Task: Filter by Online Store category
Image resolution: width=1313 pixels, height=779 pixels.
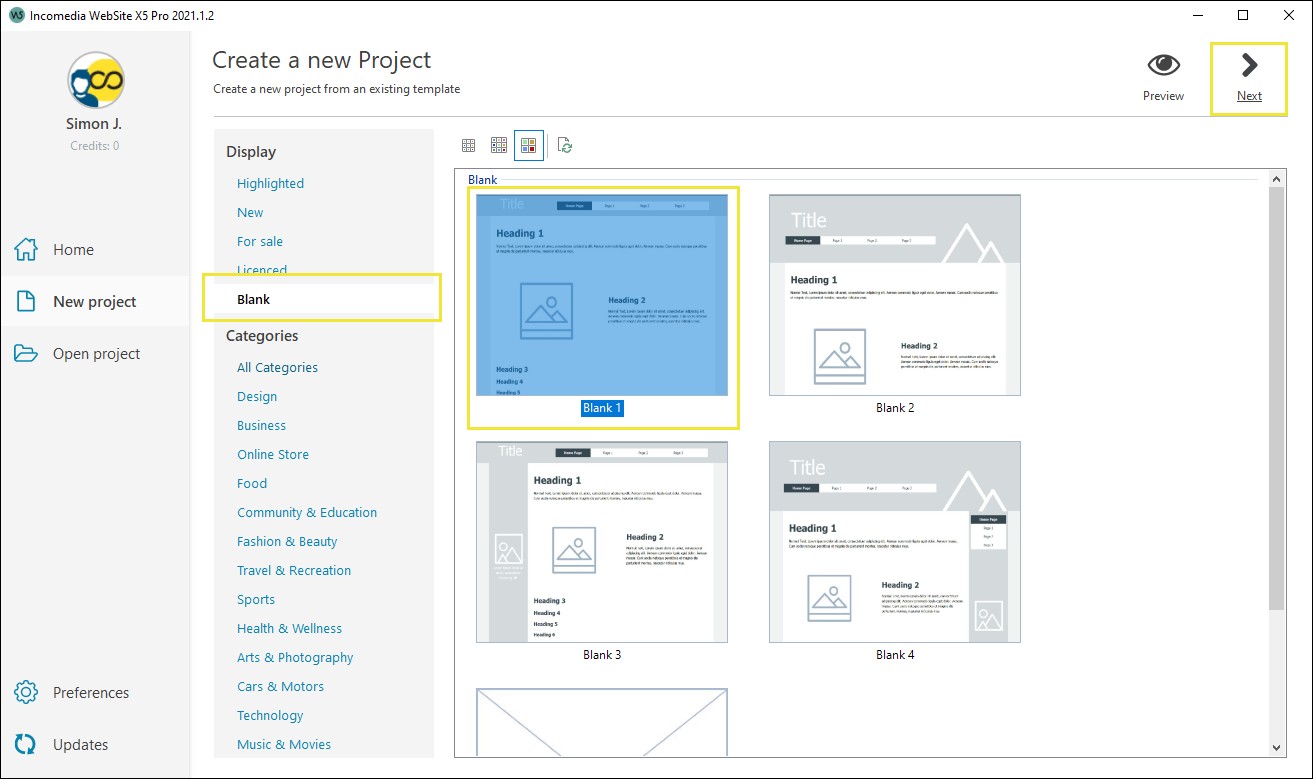Action: [273, 455]
